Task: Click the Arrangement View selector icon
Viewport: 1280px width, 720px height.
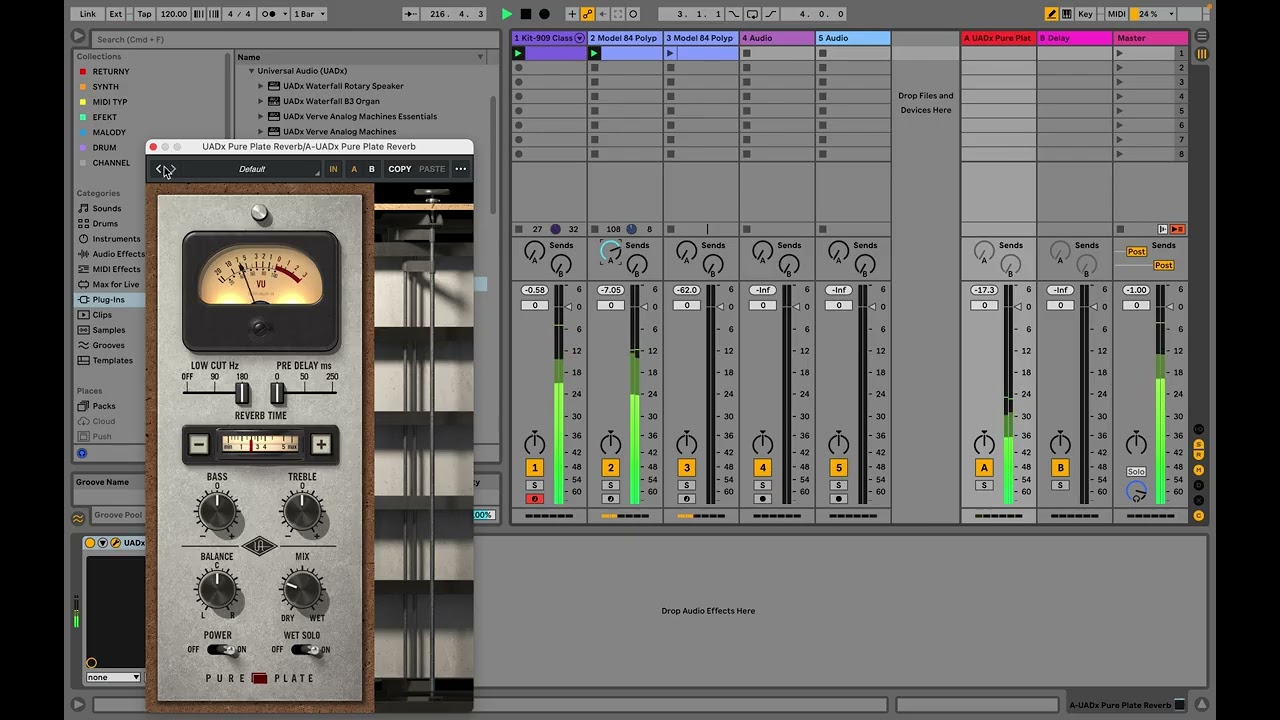Action: tap(1202, 36)
